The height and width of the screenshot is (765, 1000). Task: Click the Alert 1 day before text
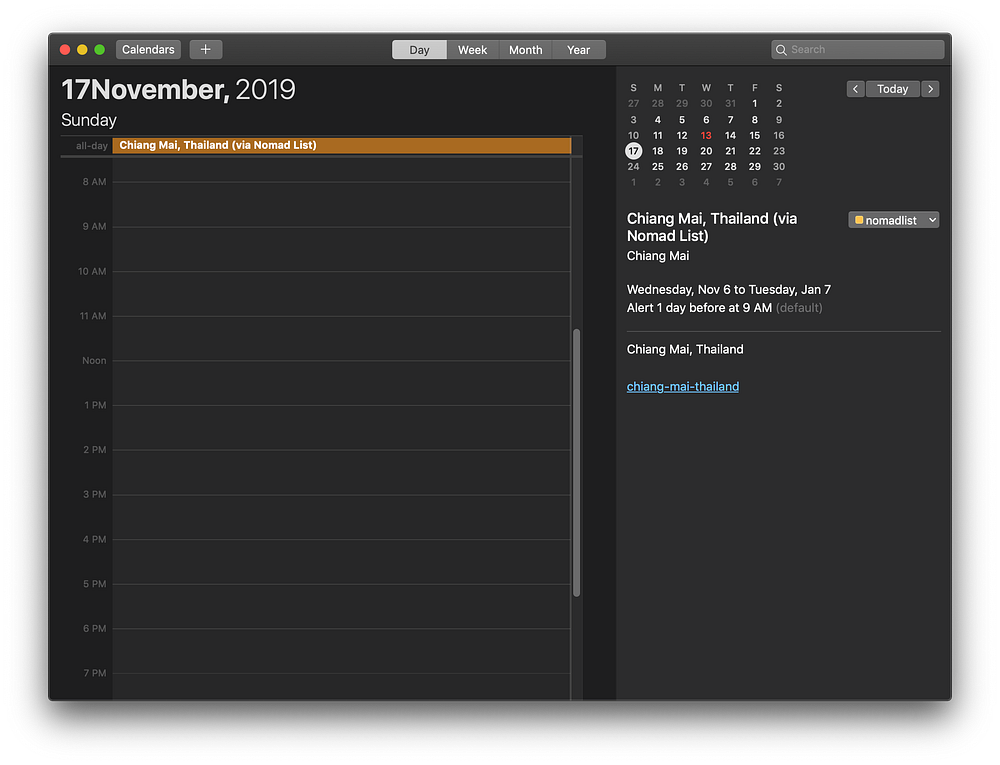699,308
